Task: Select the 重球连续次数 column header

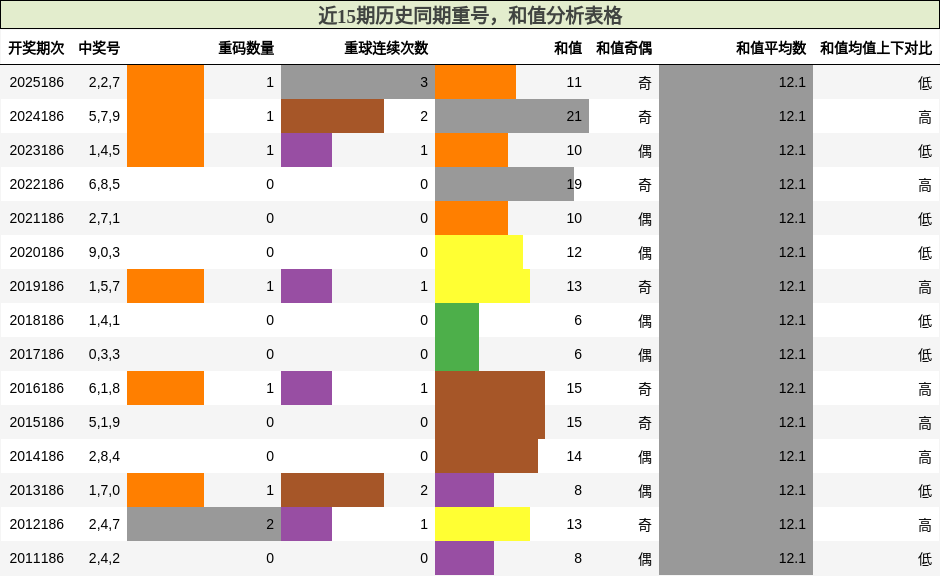Action: [x=386, y=48]
